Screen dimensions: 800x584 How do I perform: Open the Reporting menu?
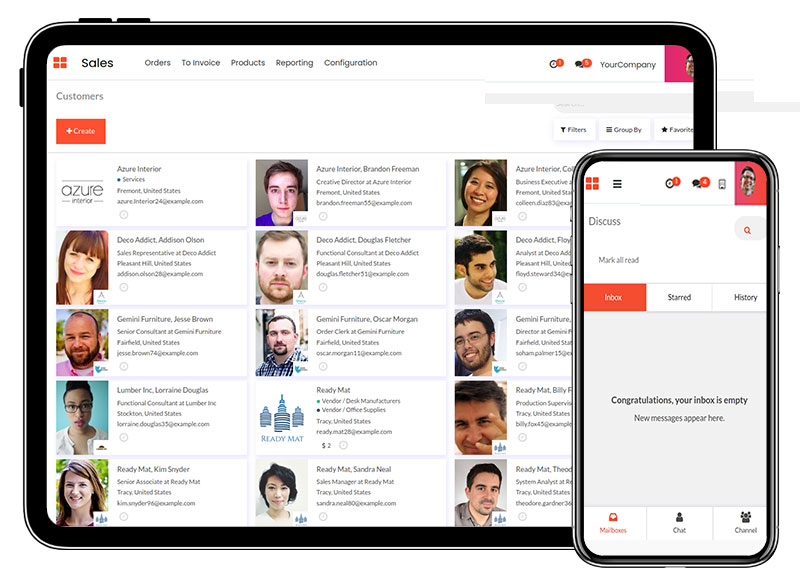point(294,63)
